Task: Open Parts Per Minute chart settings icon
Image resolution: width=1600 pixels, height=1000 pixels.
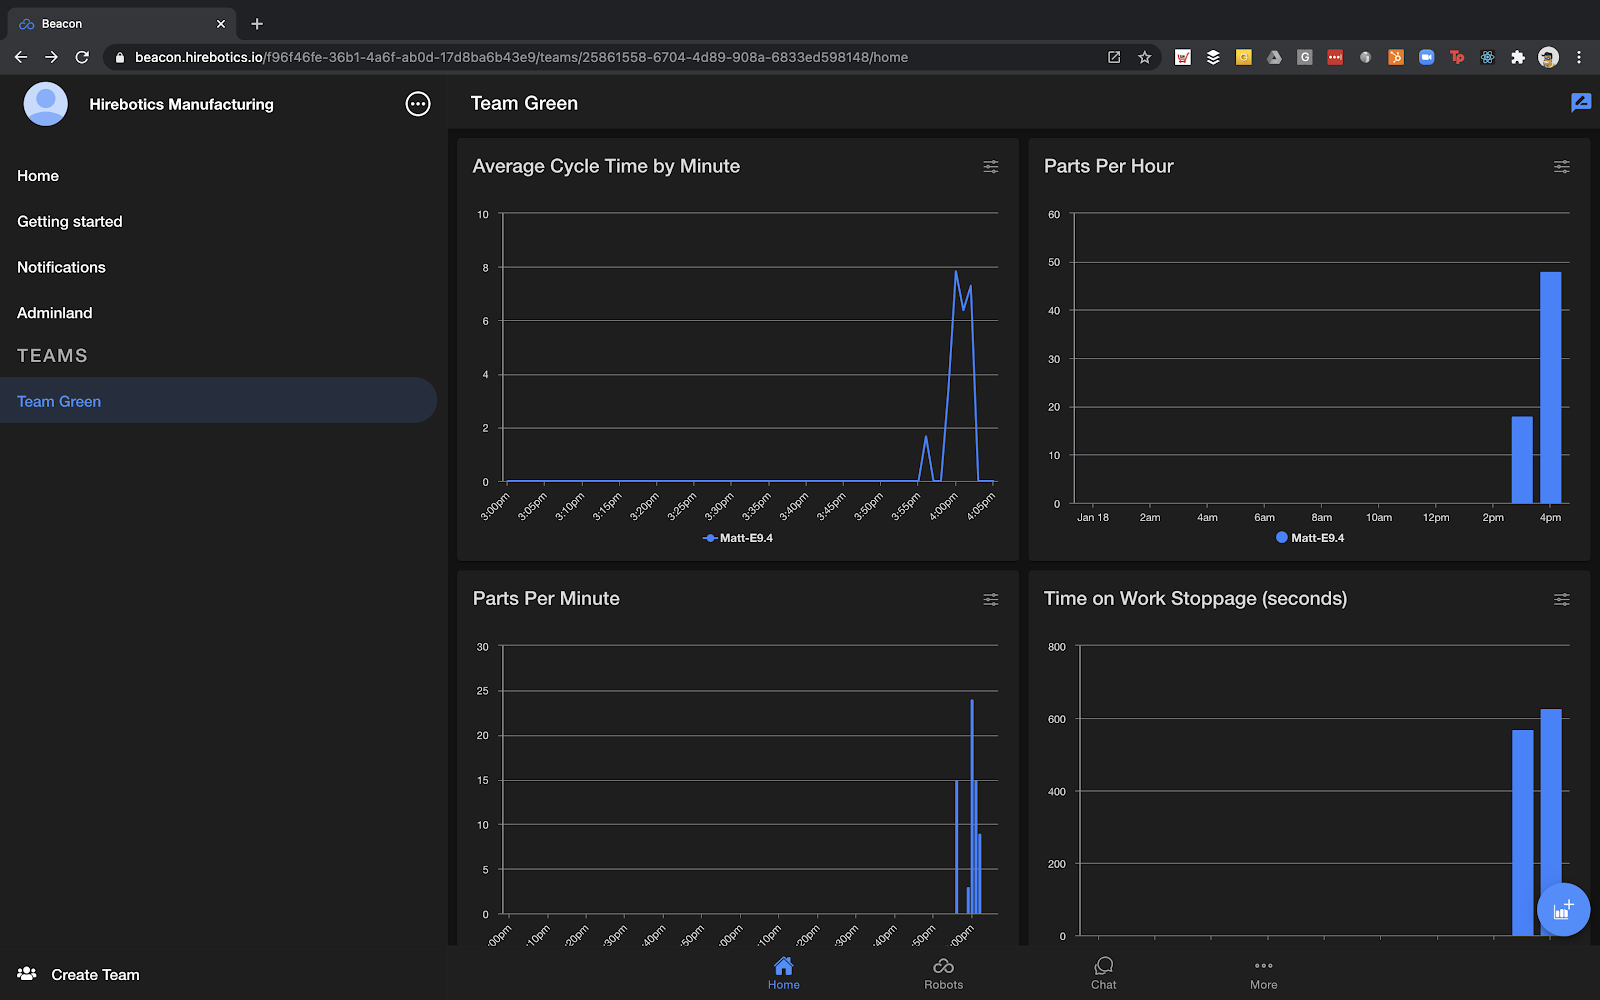Action: point(990,600)
